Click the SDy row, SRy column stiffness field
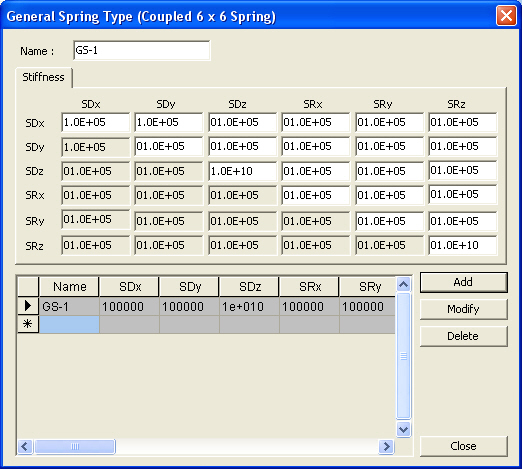The height and width of the screenshot is (469, 522). click(389, 146)
